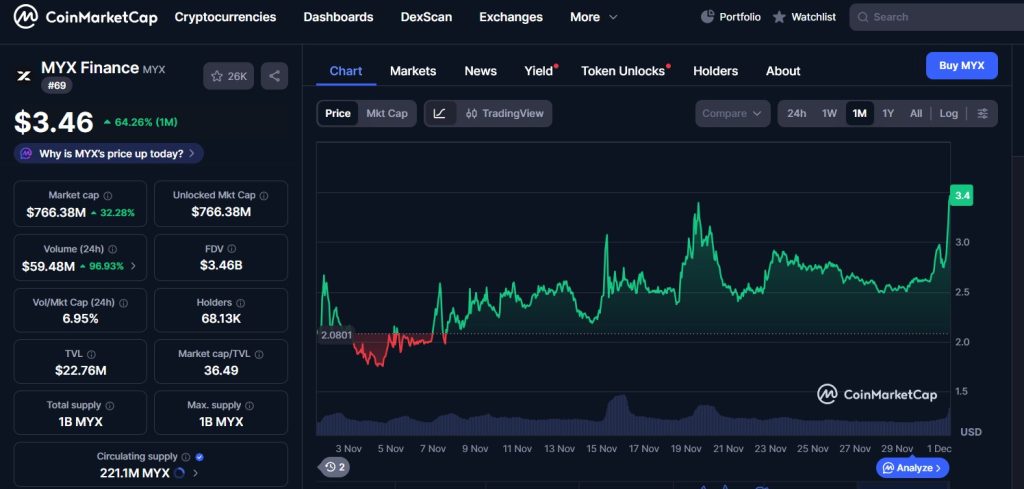Open the Token Unlocks tab

(x=623, y=71)
